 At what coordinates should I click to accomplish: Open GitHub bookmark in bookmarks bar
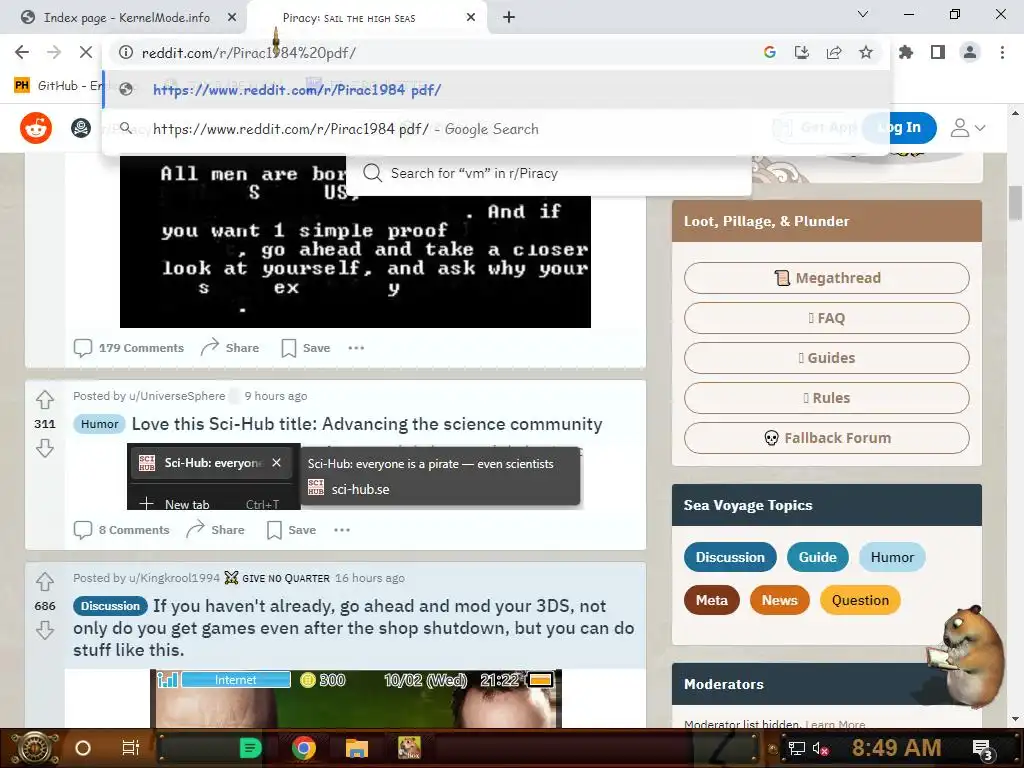[59, 86]
